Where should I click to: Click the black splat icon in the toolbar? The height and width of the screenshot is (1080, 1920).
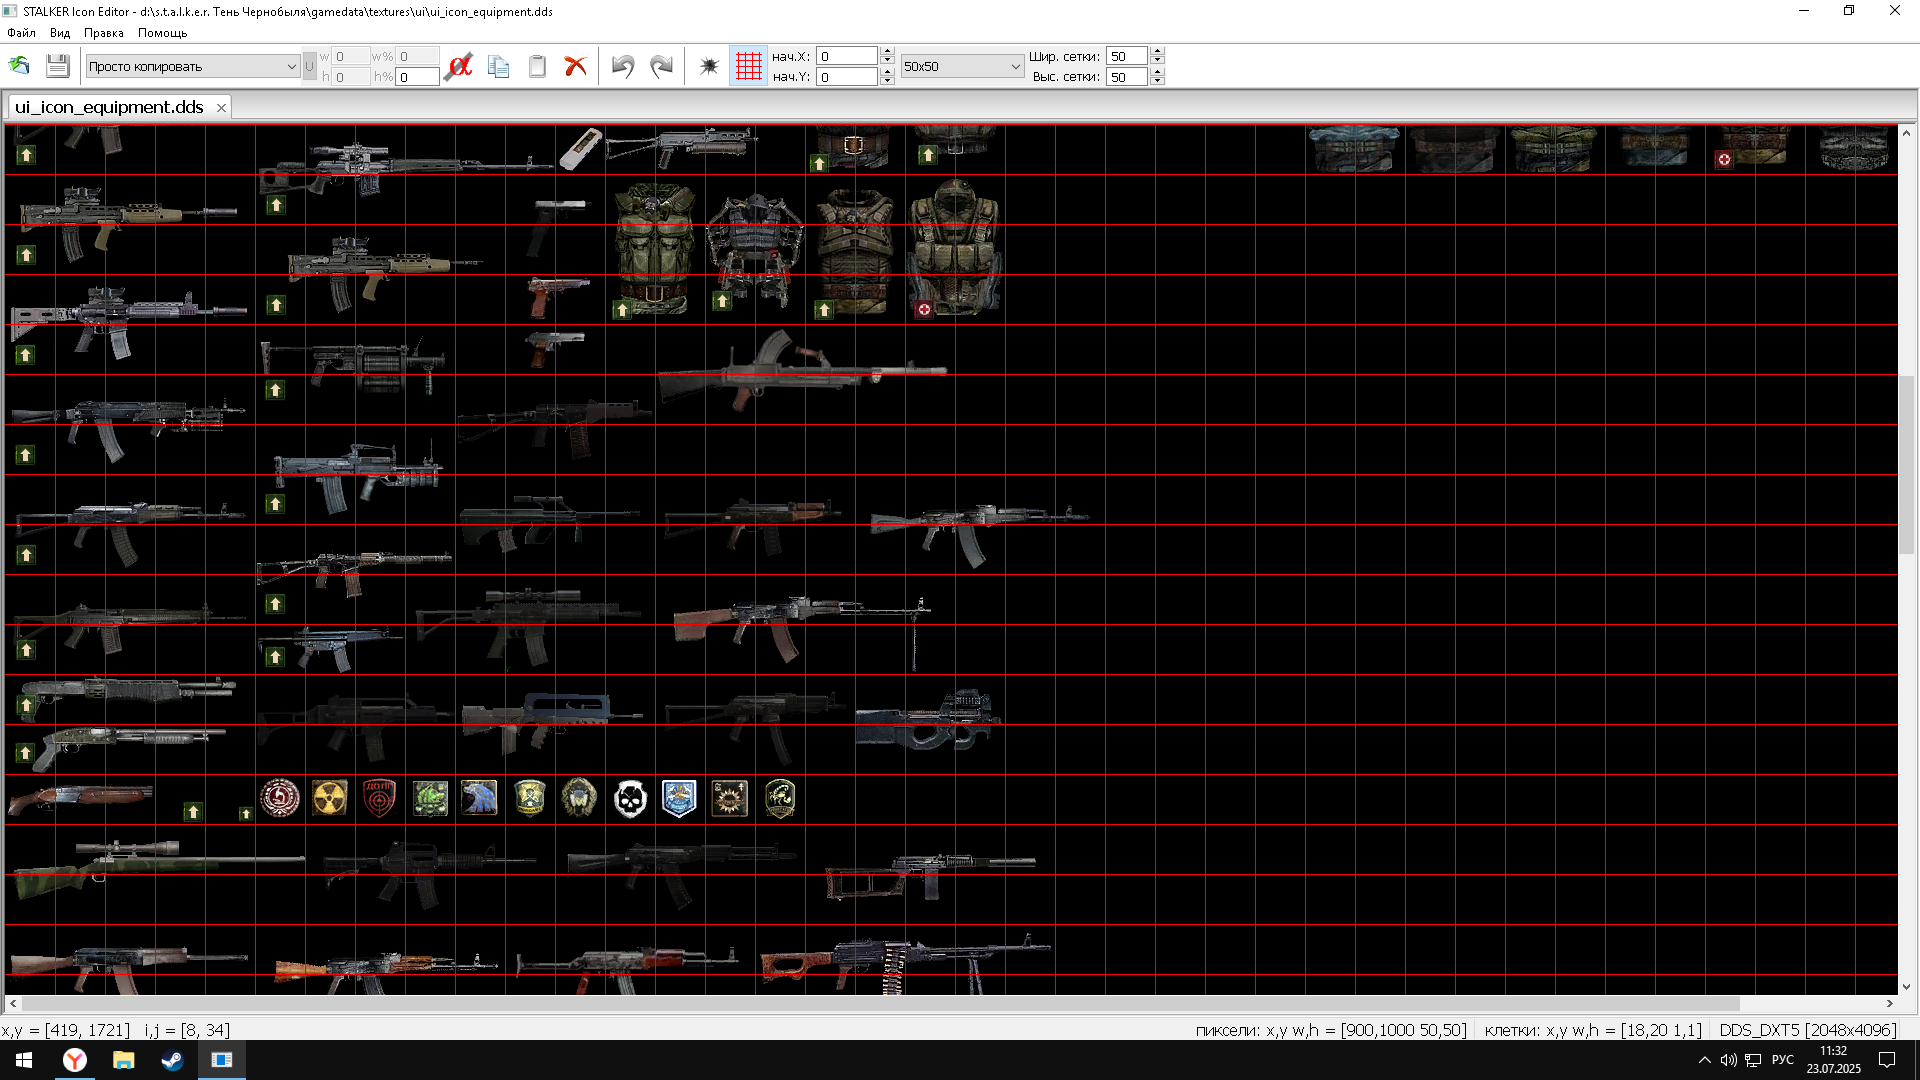tap(709, 66)
